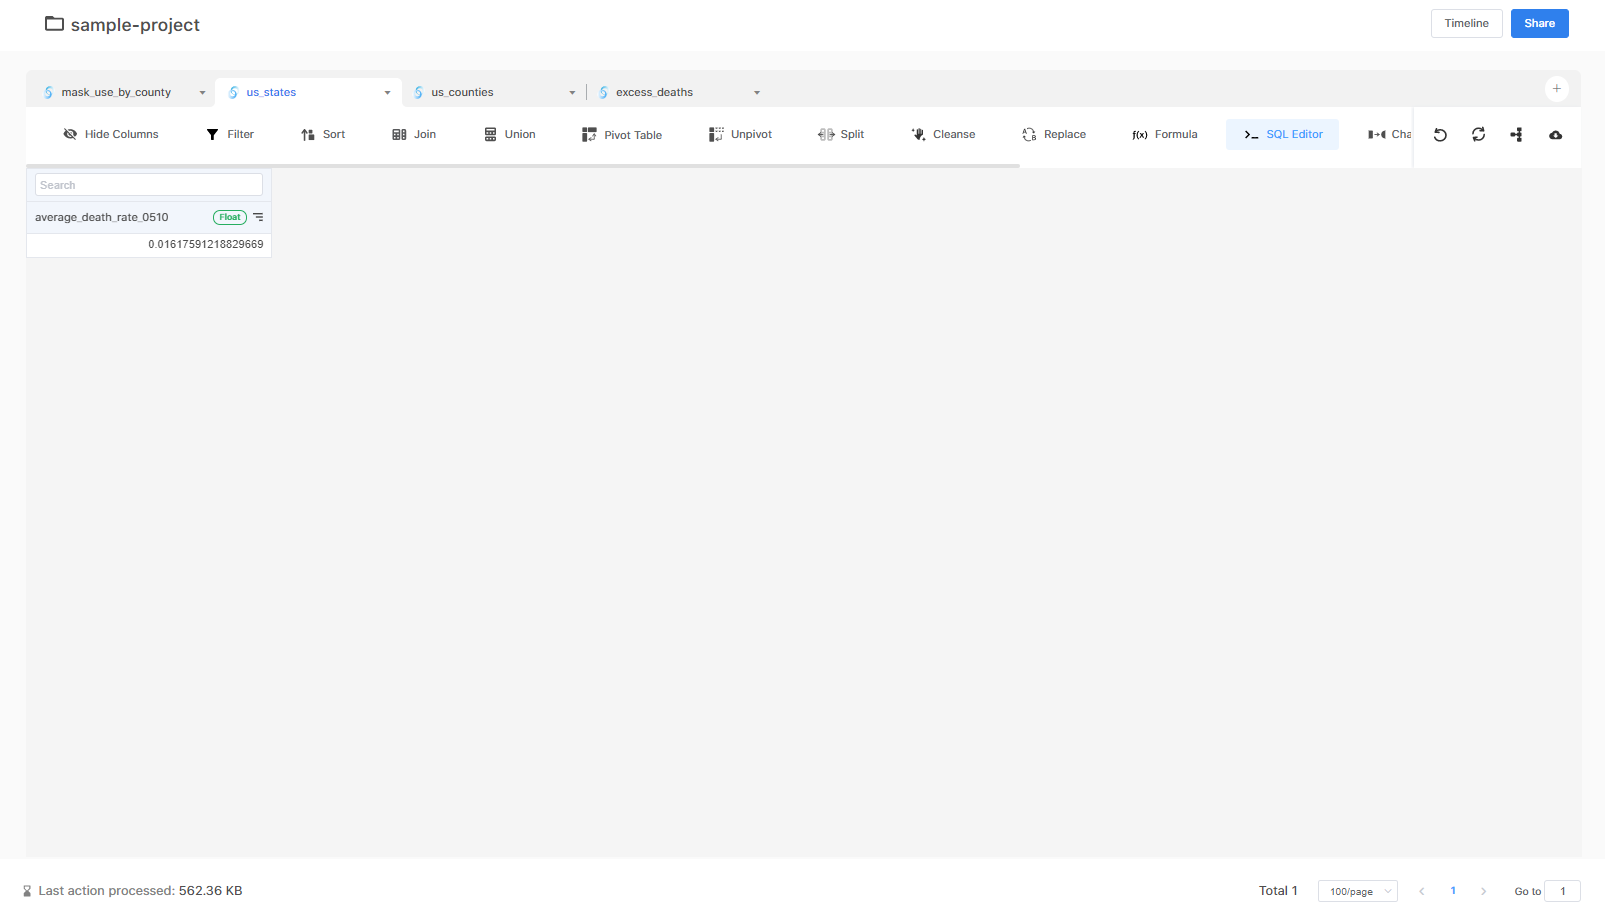Click the workflow branch icon
Viewport: 1605px width, 922px height.
(1517, 135)
